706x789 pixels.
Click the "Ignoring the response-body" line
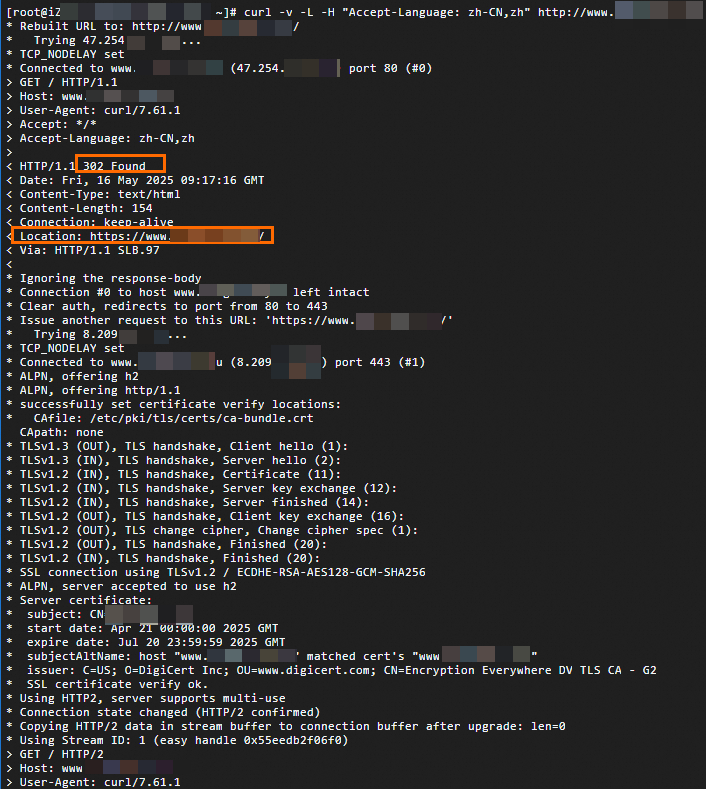(x=110, y=278)
